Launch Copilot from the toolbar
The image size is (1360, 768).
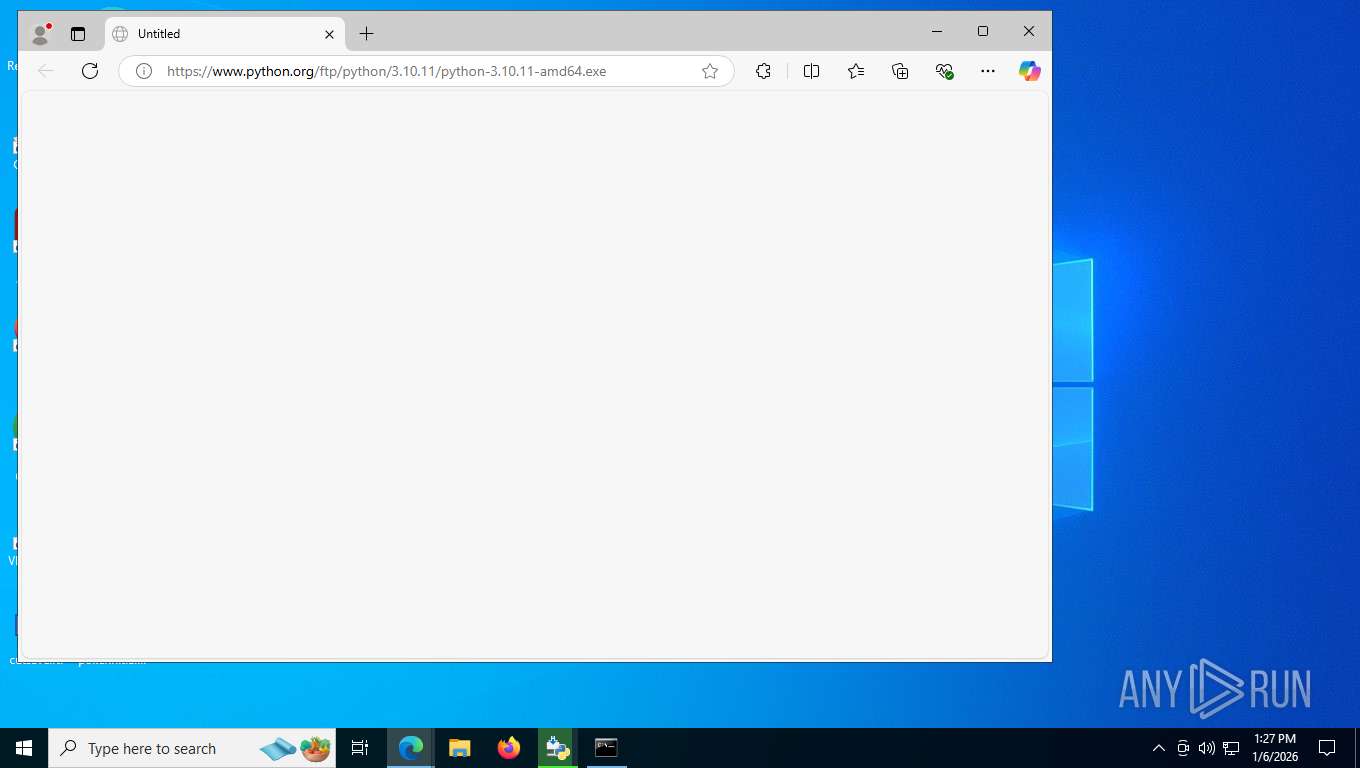[x=1030, y=71]
